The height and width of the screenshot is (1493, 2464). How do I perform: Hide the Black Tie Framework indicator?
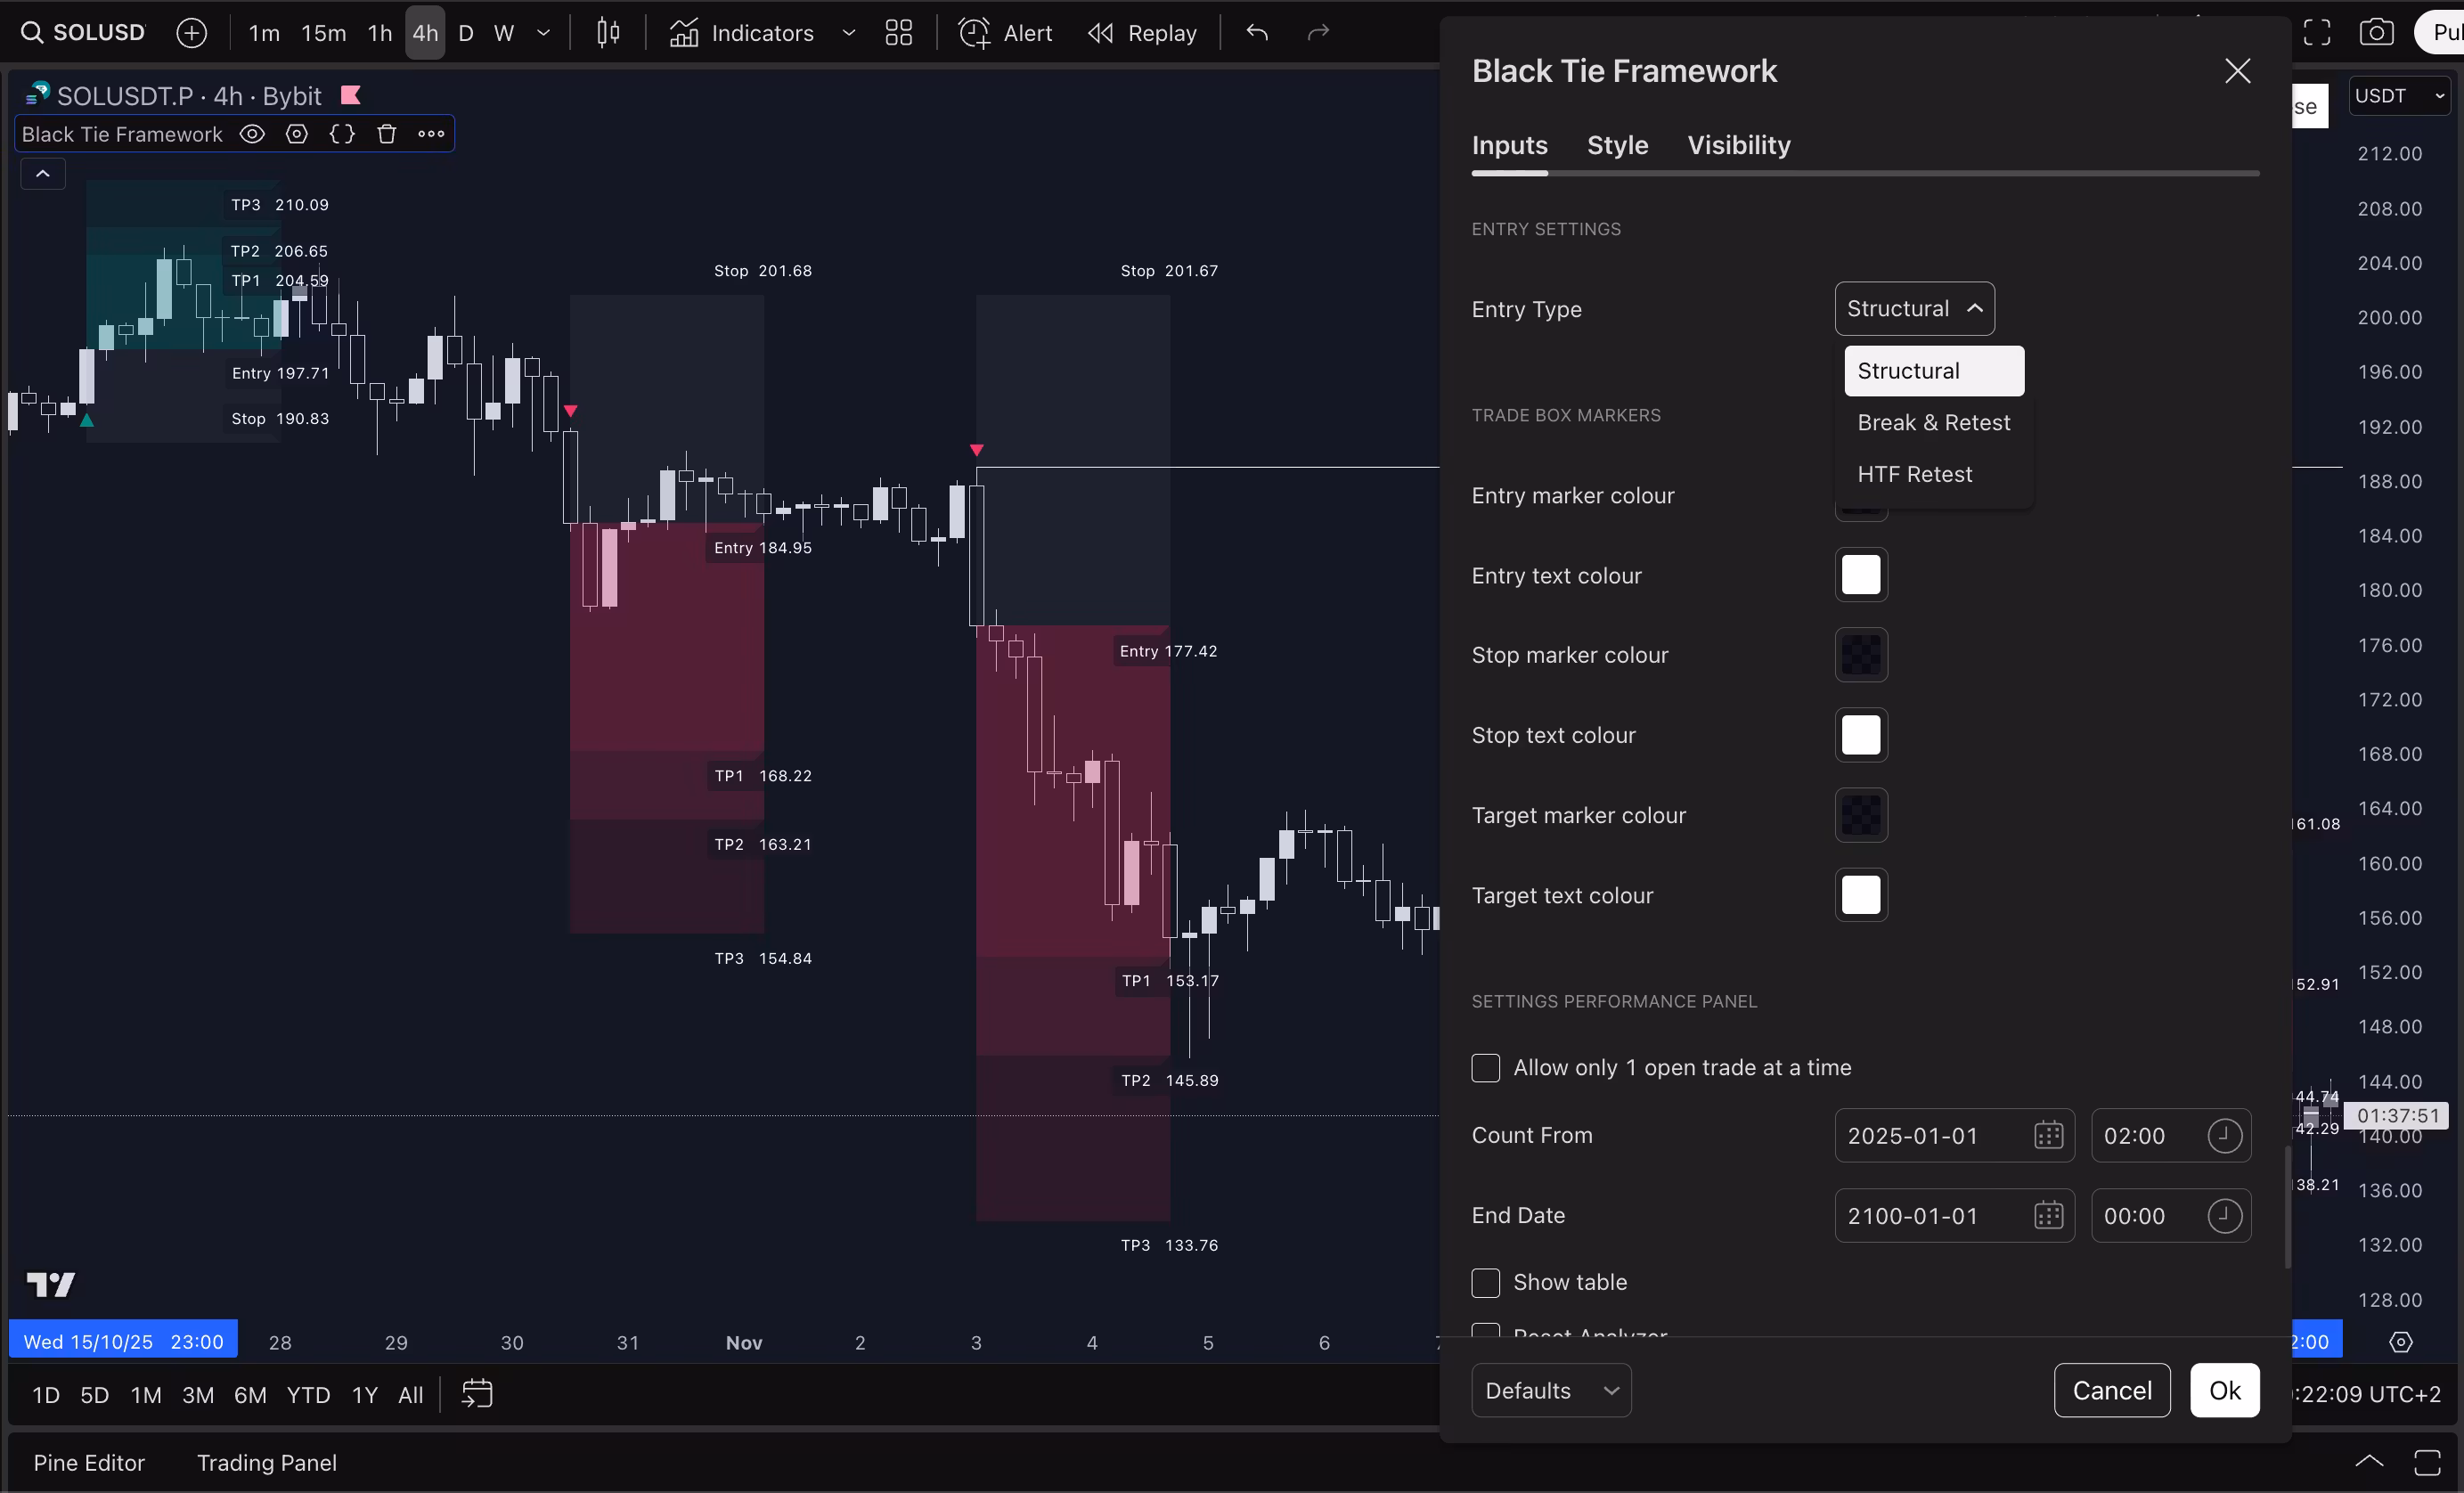click(252, 134)
